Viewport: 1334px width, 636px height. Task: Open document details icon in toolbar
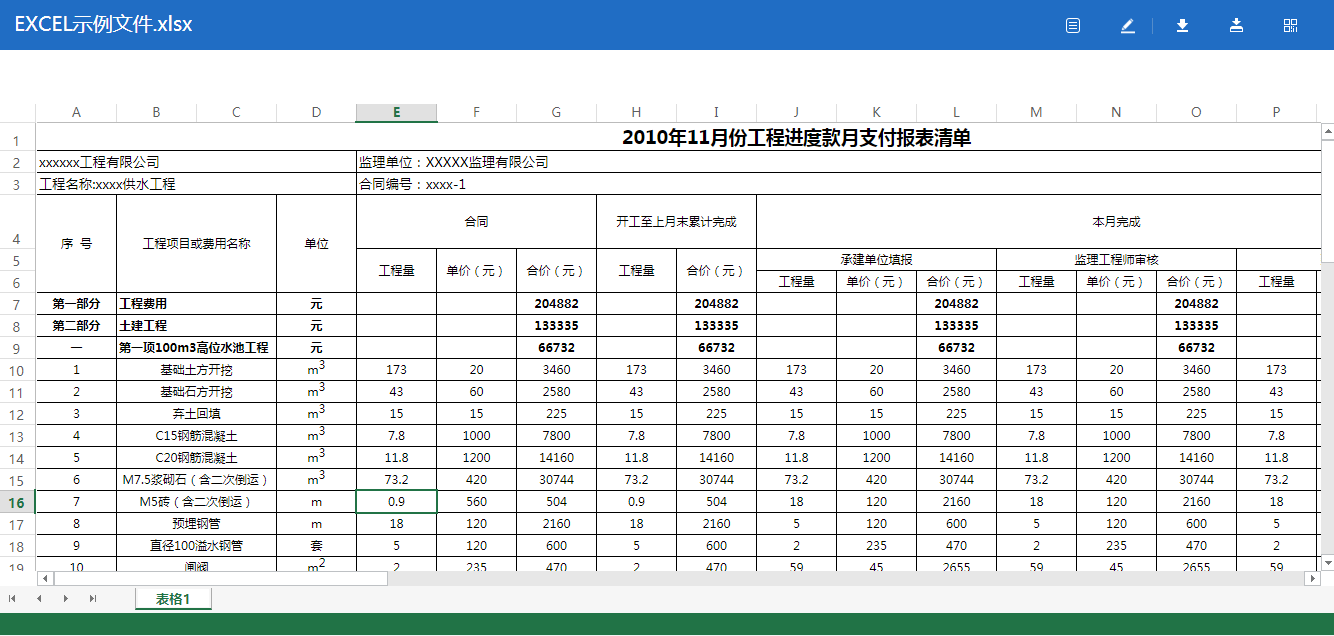pyautogui.click(x=1072, y=25)
